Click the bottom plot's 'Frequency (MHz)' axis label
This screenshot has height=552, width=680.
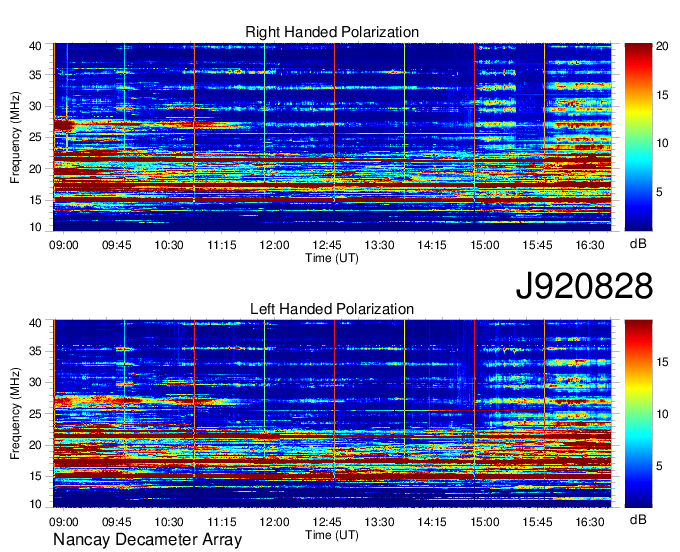[15, 414]
